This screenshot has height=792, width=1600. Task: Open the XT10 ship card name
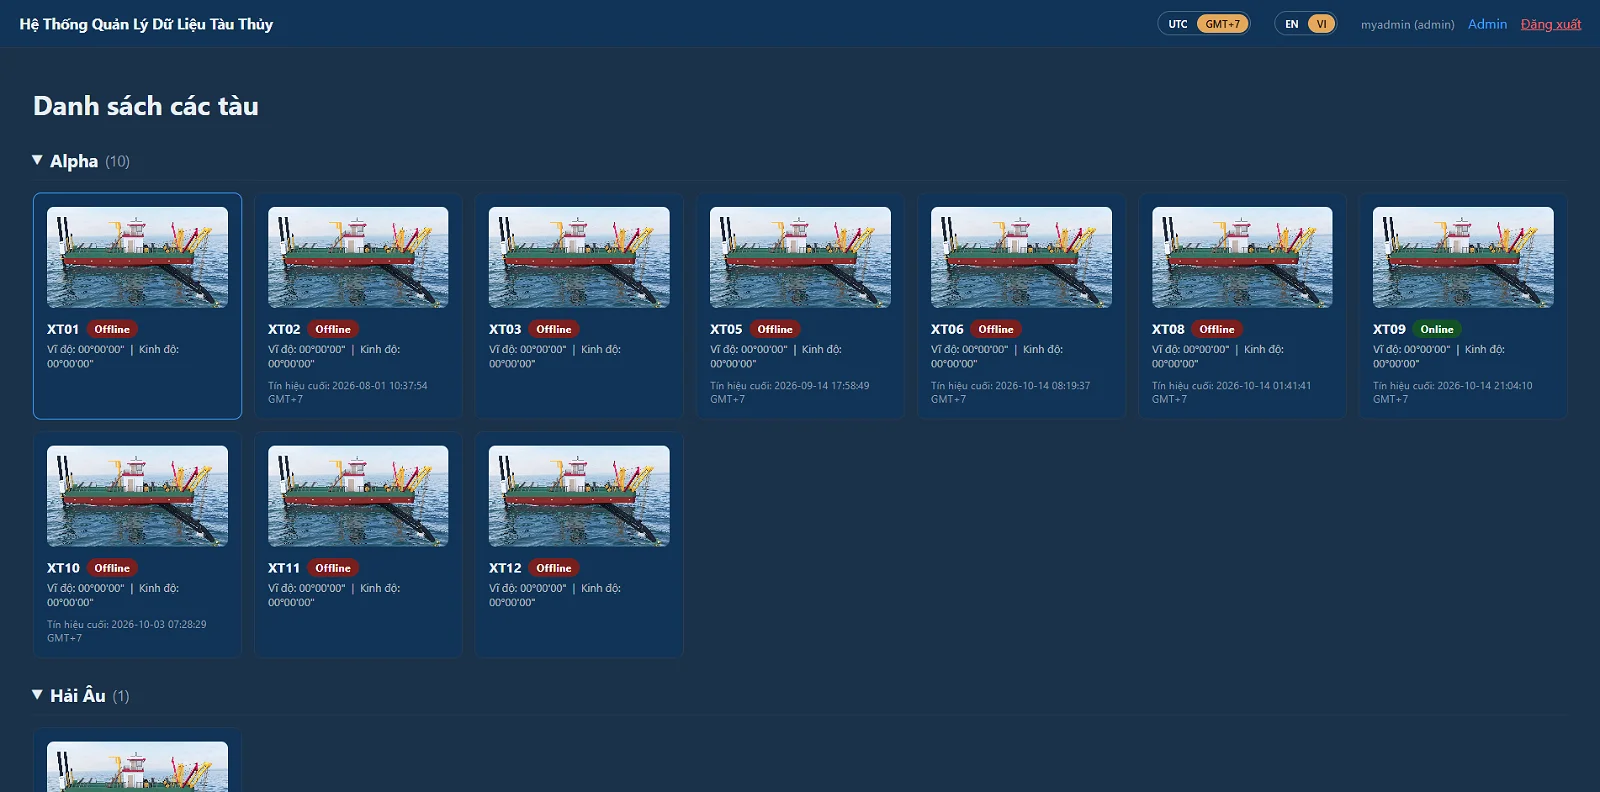[x=63, y=568]
